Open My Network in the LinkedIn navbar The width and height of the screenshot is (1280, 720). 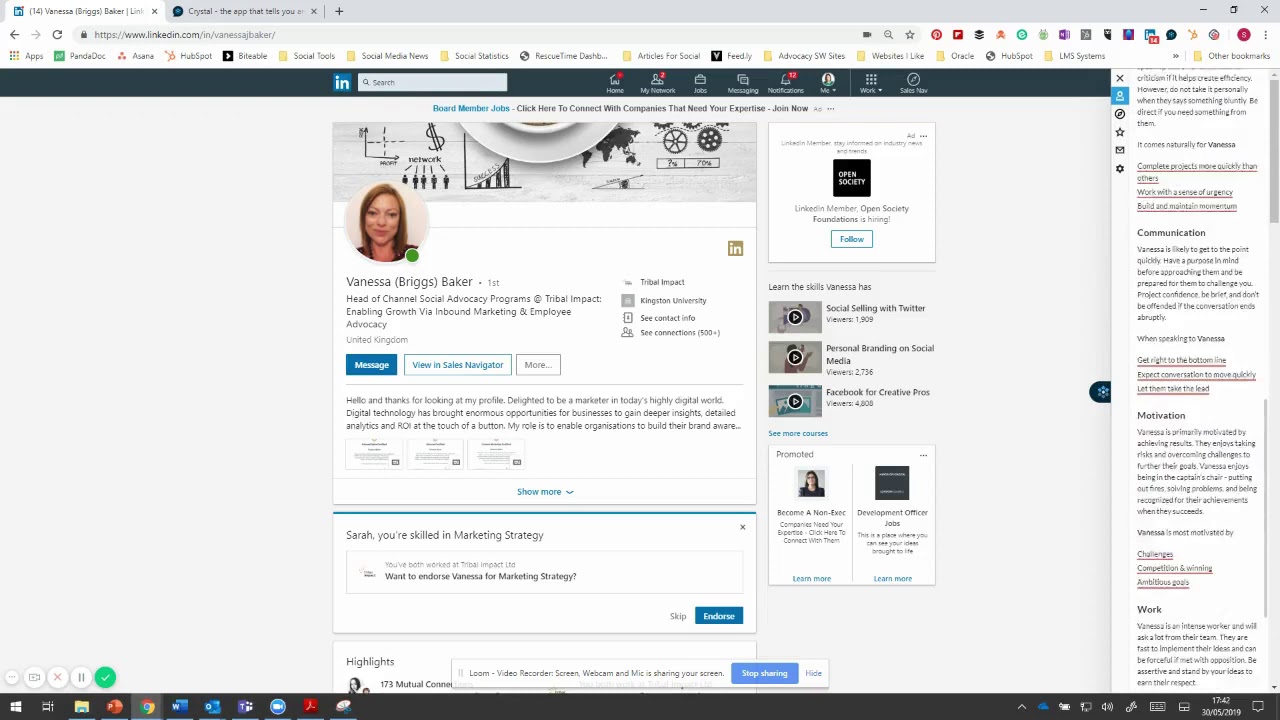click(657, 83)
